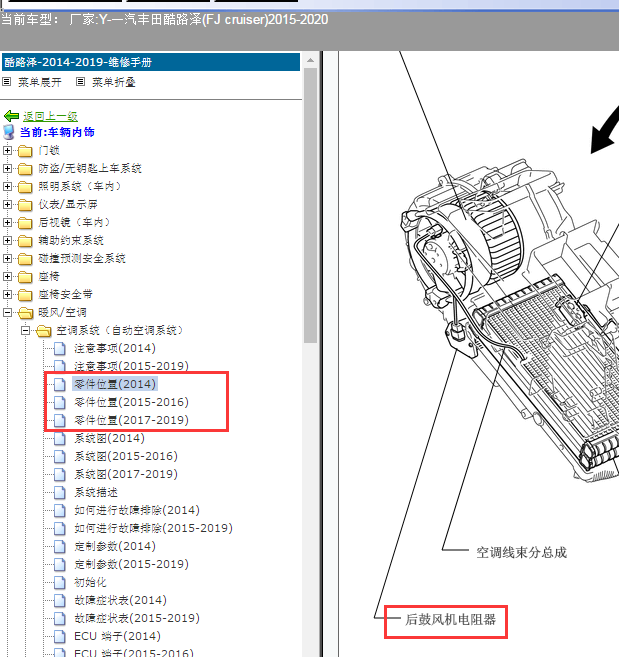Click the page icon beside 定制参数(2014)
This screenshot has width=619, height=657.
[60, 546]
